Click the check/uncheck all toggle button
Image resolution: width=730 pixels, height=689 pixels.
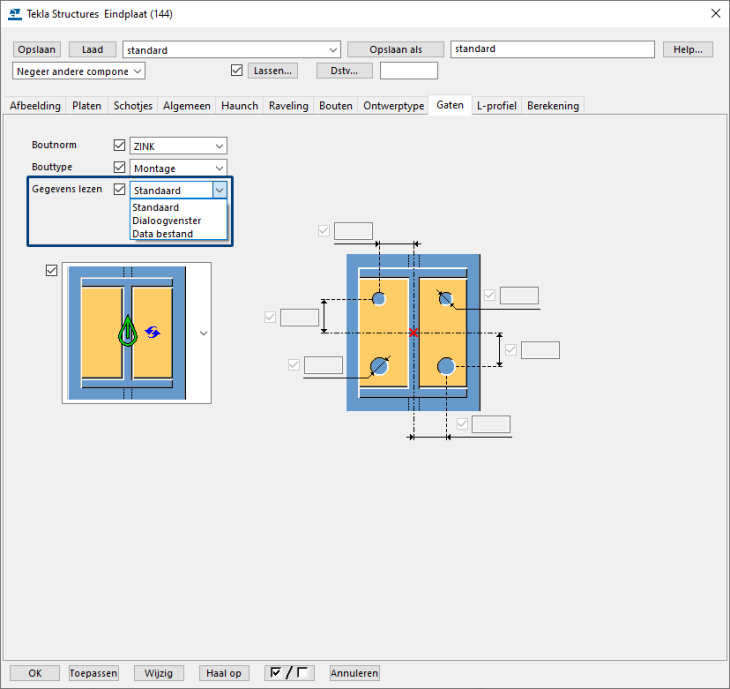(289, 673)
